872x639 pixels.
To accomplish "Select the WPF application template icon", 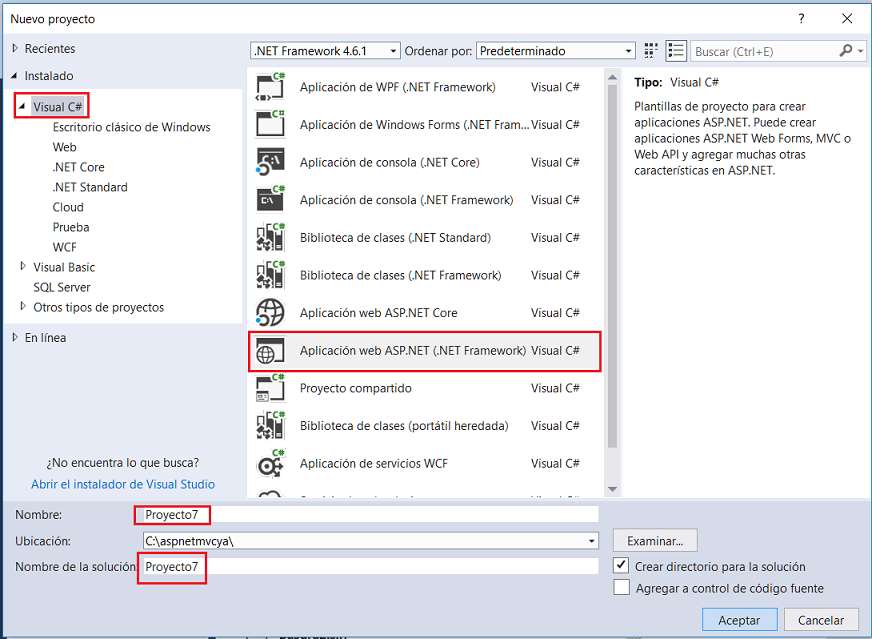I will (x=270, y=87).
